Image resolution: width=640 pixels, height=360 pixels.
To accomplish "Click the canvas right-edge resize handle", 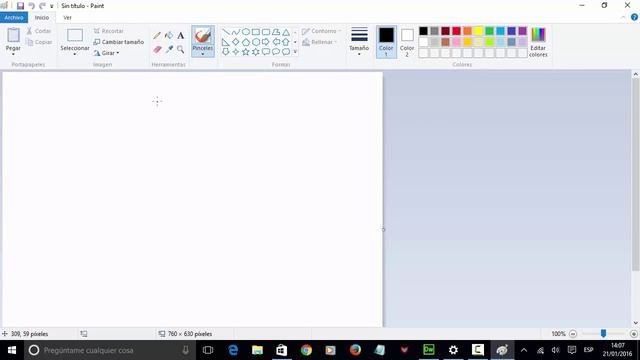I will pos(383,230).
